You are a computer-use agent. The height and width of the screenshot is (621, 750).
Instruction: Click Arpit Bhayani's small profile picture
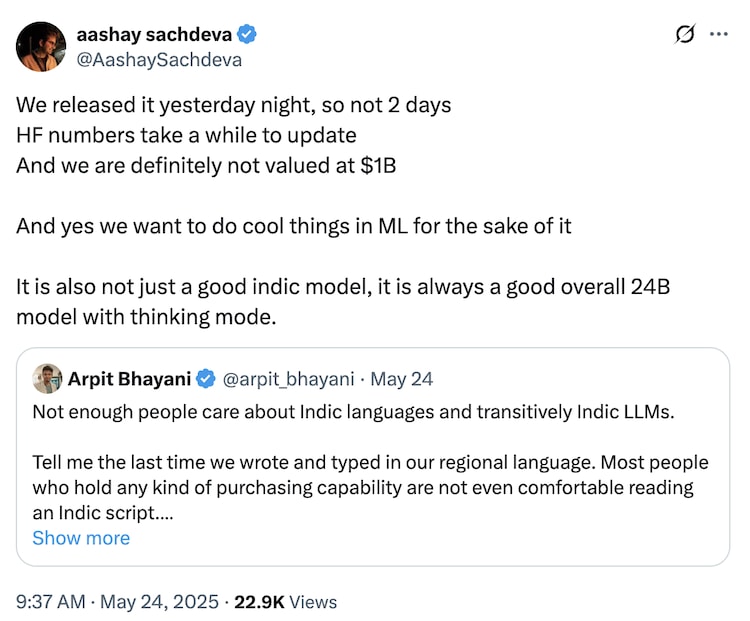(47, 379)
